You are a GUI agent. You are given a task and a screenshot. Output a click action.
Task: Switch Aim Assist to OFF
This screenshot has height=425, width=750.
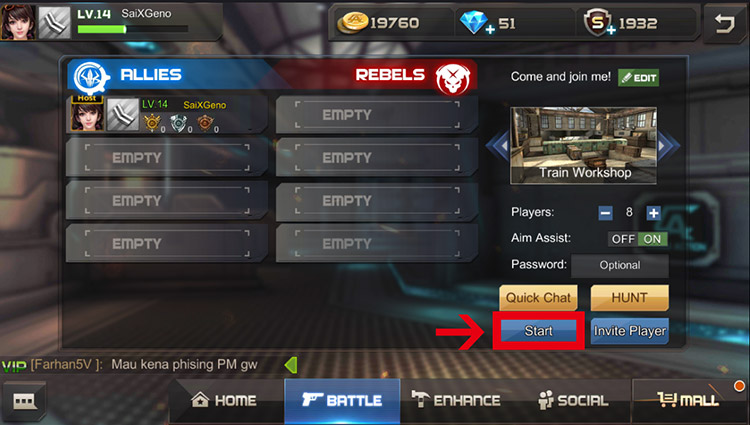tap(623, 239)
